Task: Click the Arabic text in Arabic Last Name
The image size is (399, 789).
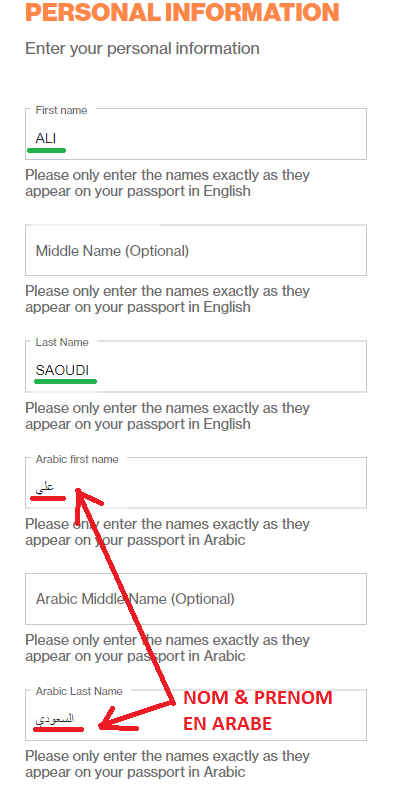Action: [55, 719]
